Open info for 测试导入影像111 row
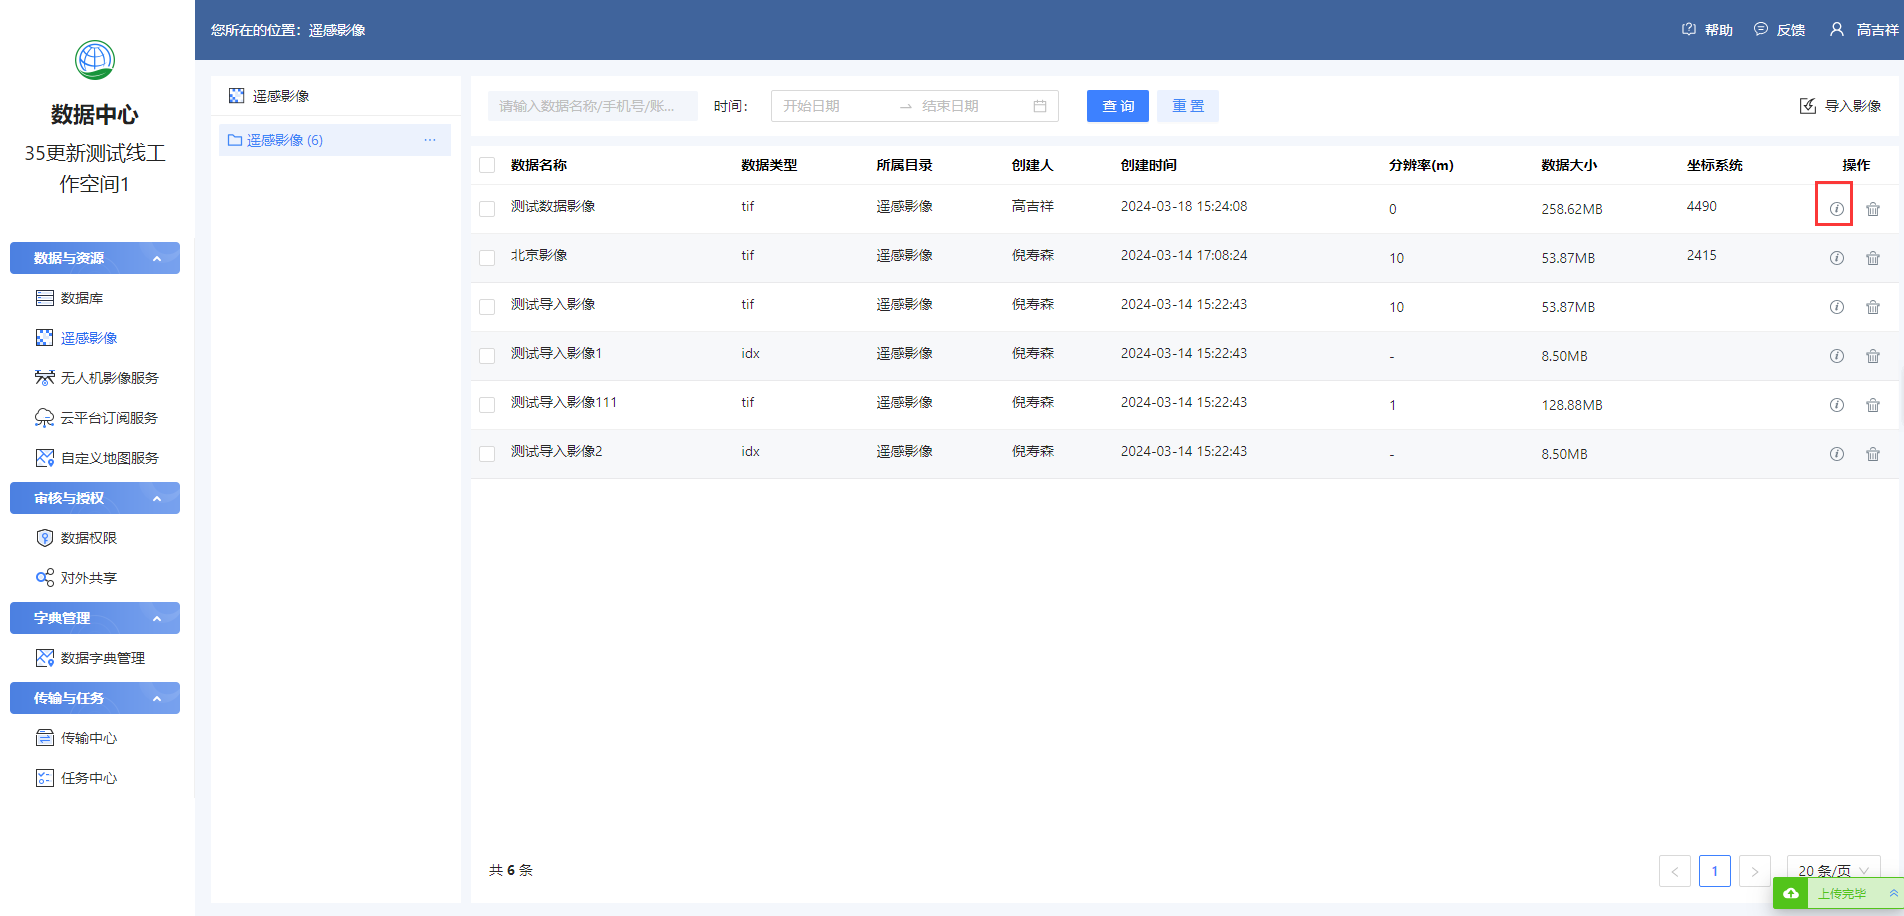The height and width of the screenshot is (916, 1904). click(1836, 405)
